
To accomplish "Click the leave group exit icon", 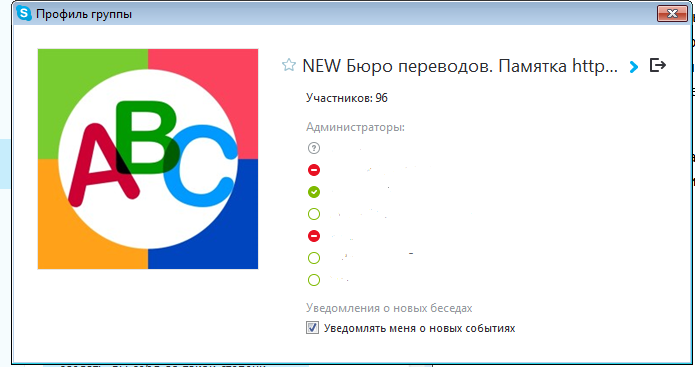I will tap(658, 65).
